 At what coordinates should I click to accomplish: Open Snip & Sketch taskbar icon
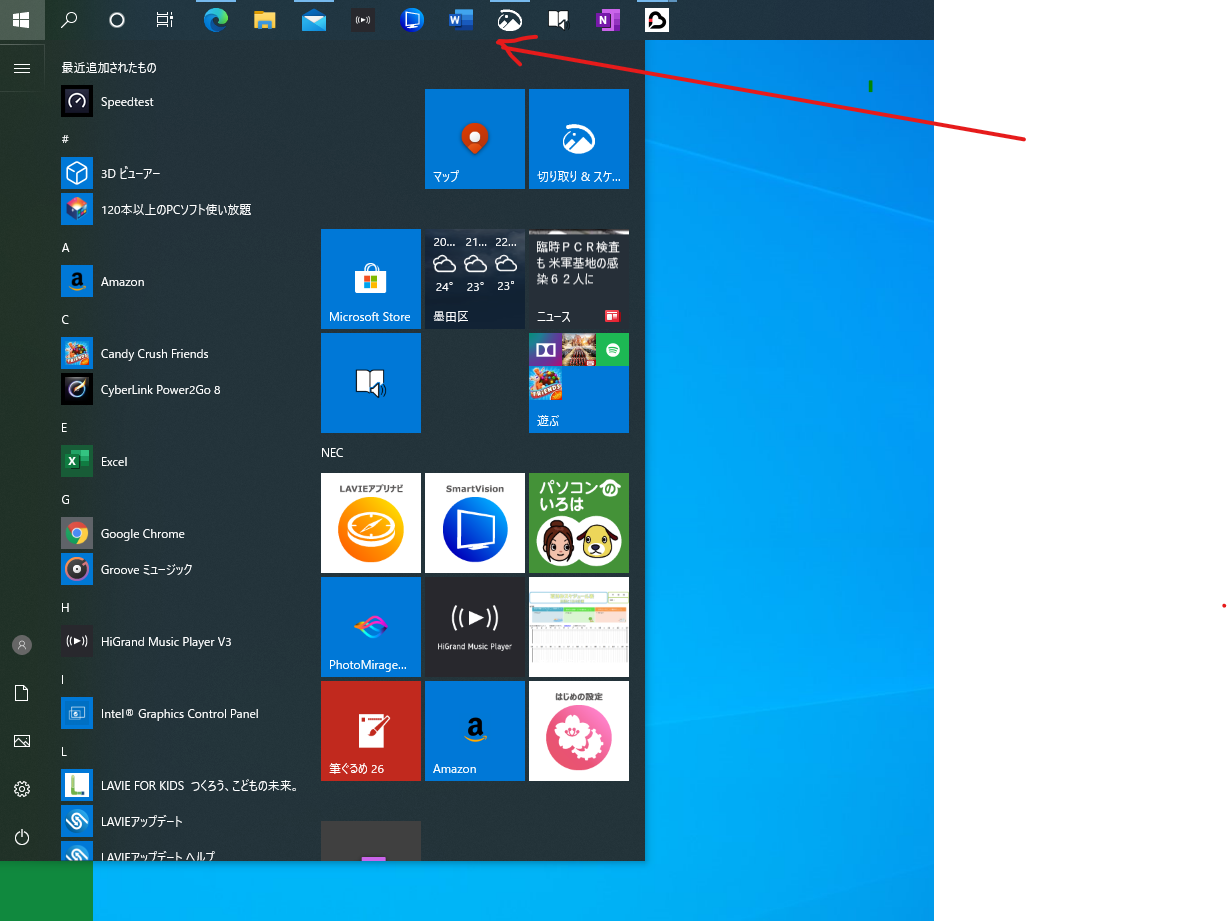pyautogui.click(x=510, y=20)
